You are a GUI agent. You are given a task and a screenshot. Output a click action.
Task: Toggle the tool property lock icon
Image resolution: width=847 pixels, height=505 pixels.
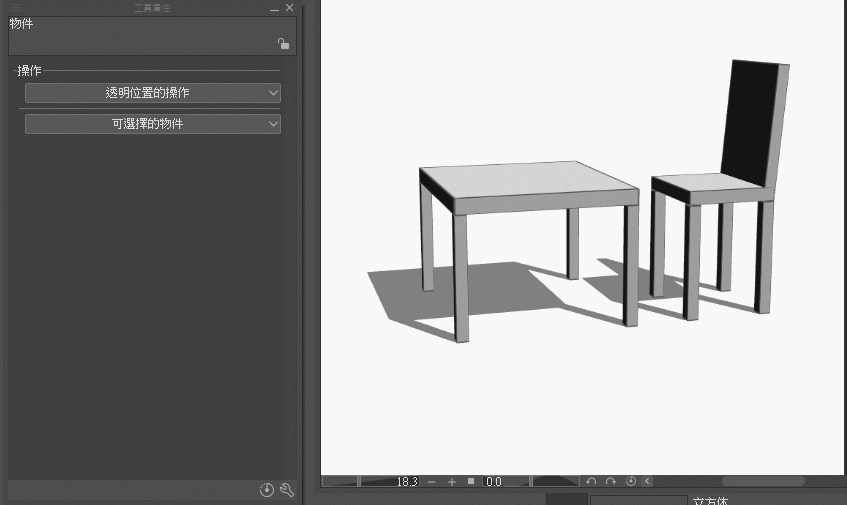point(284,44)
